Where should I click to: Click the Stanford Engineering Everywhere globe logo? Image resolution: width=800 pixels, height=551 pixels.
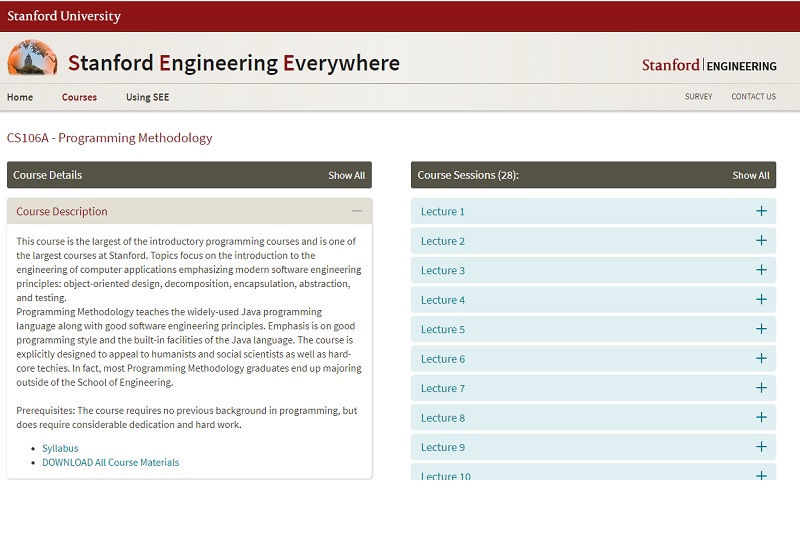click(32, 58)
